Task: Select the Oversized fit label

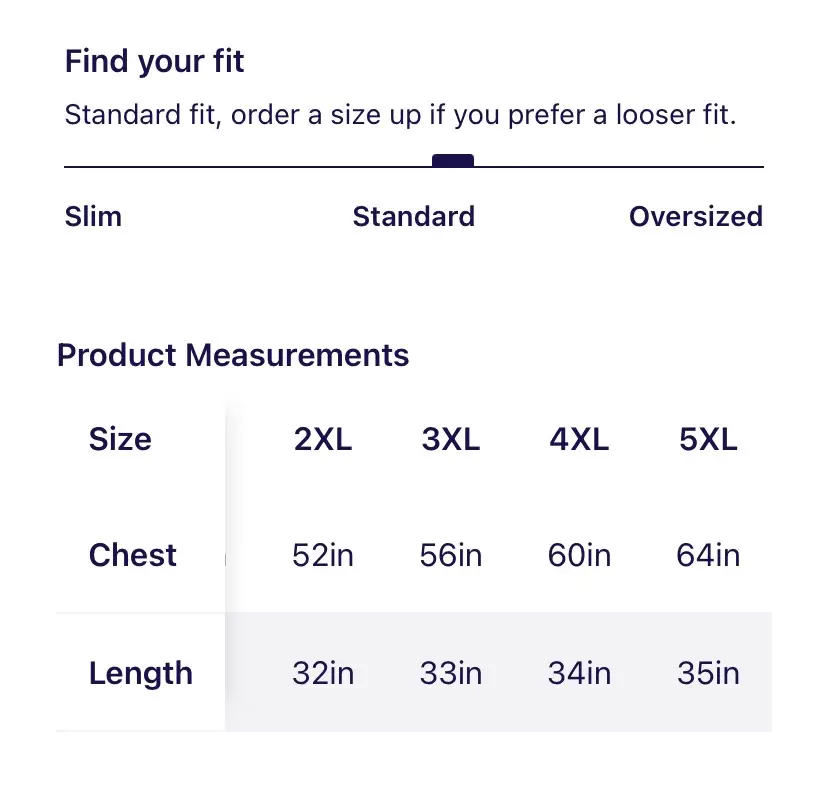Action: coord(695,217)
